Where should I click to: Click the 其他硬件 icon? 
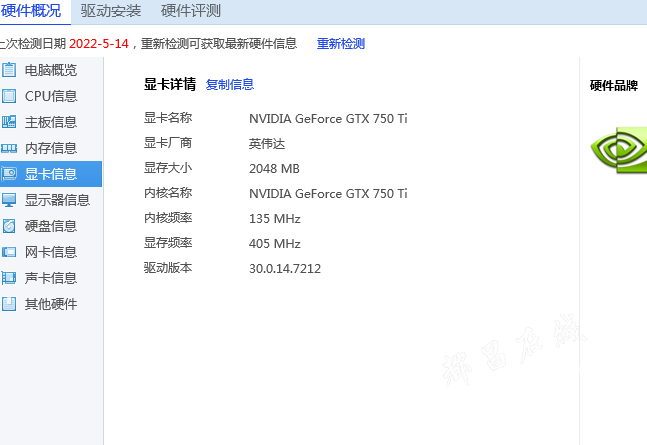tap(9, 304)
